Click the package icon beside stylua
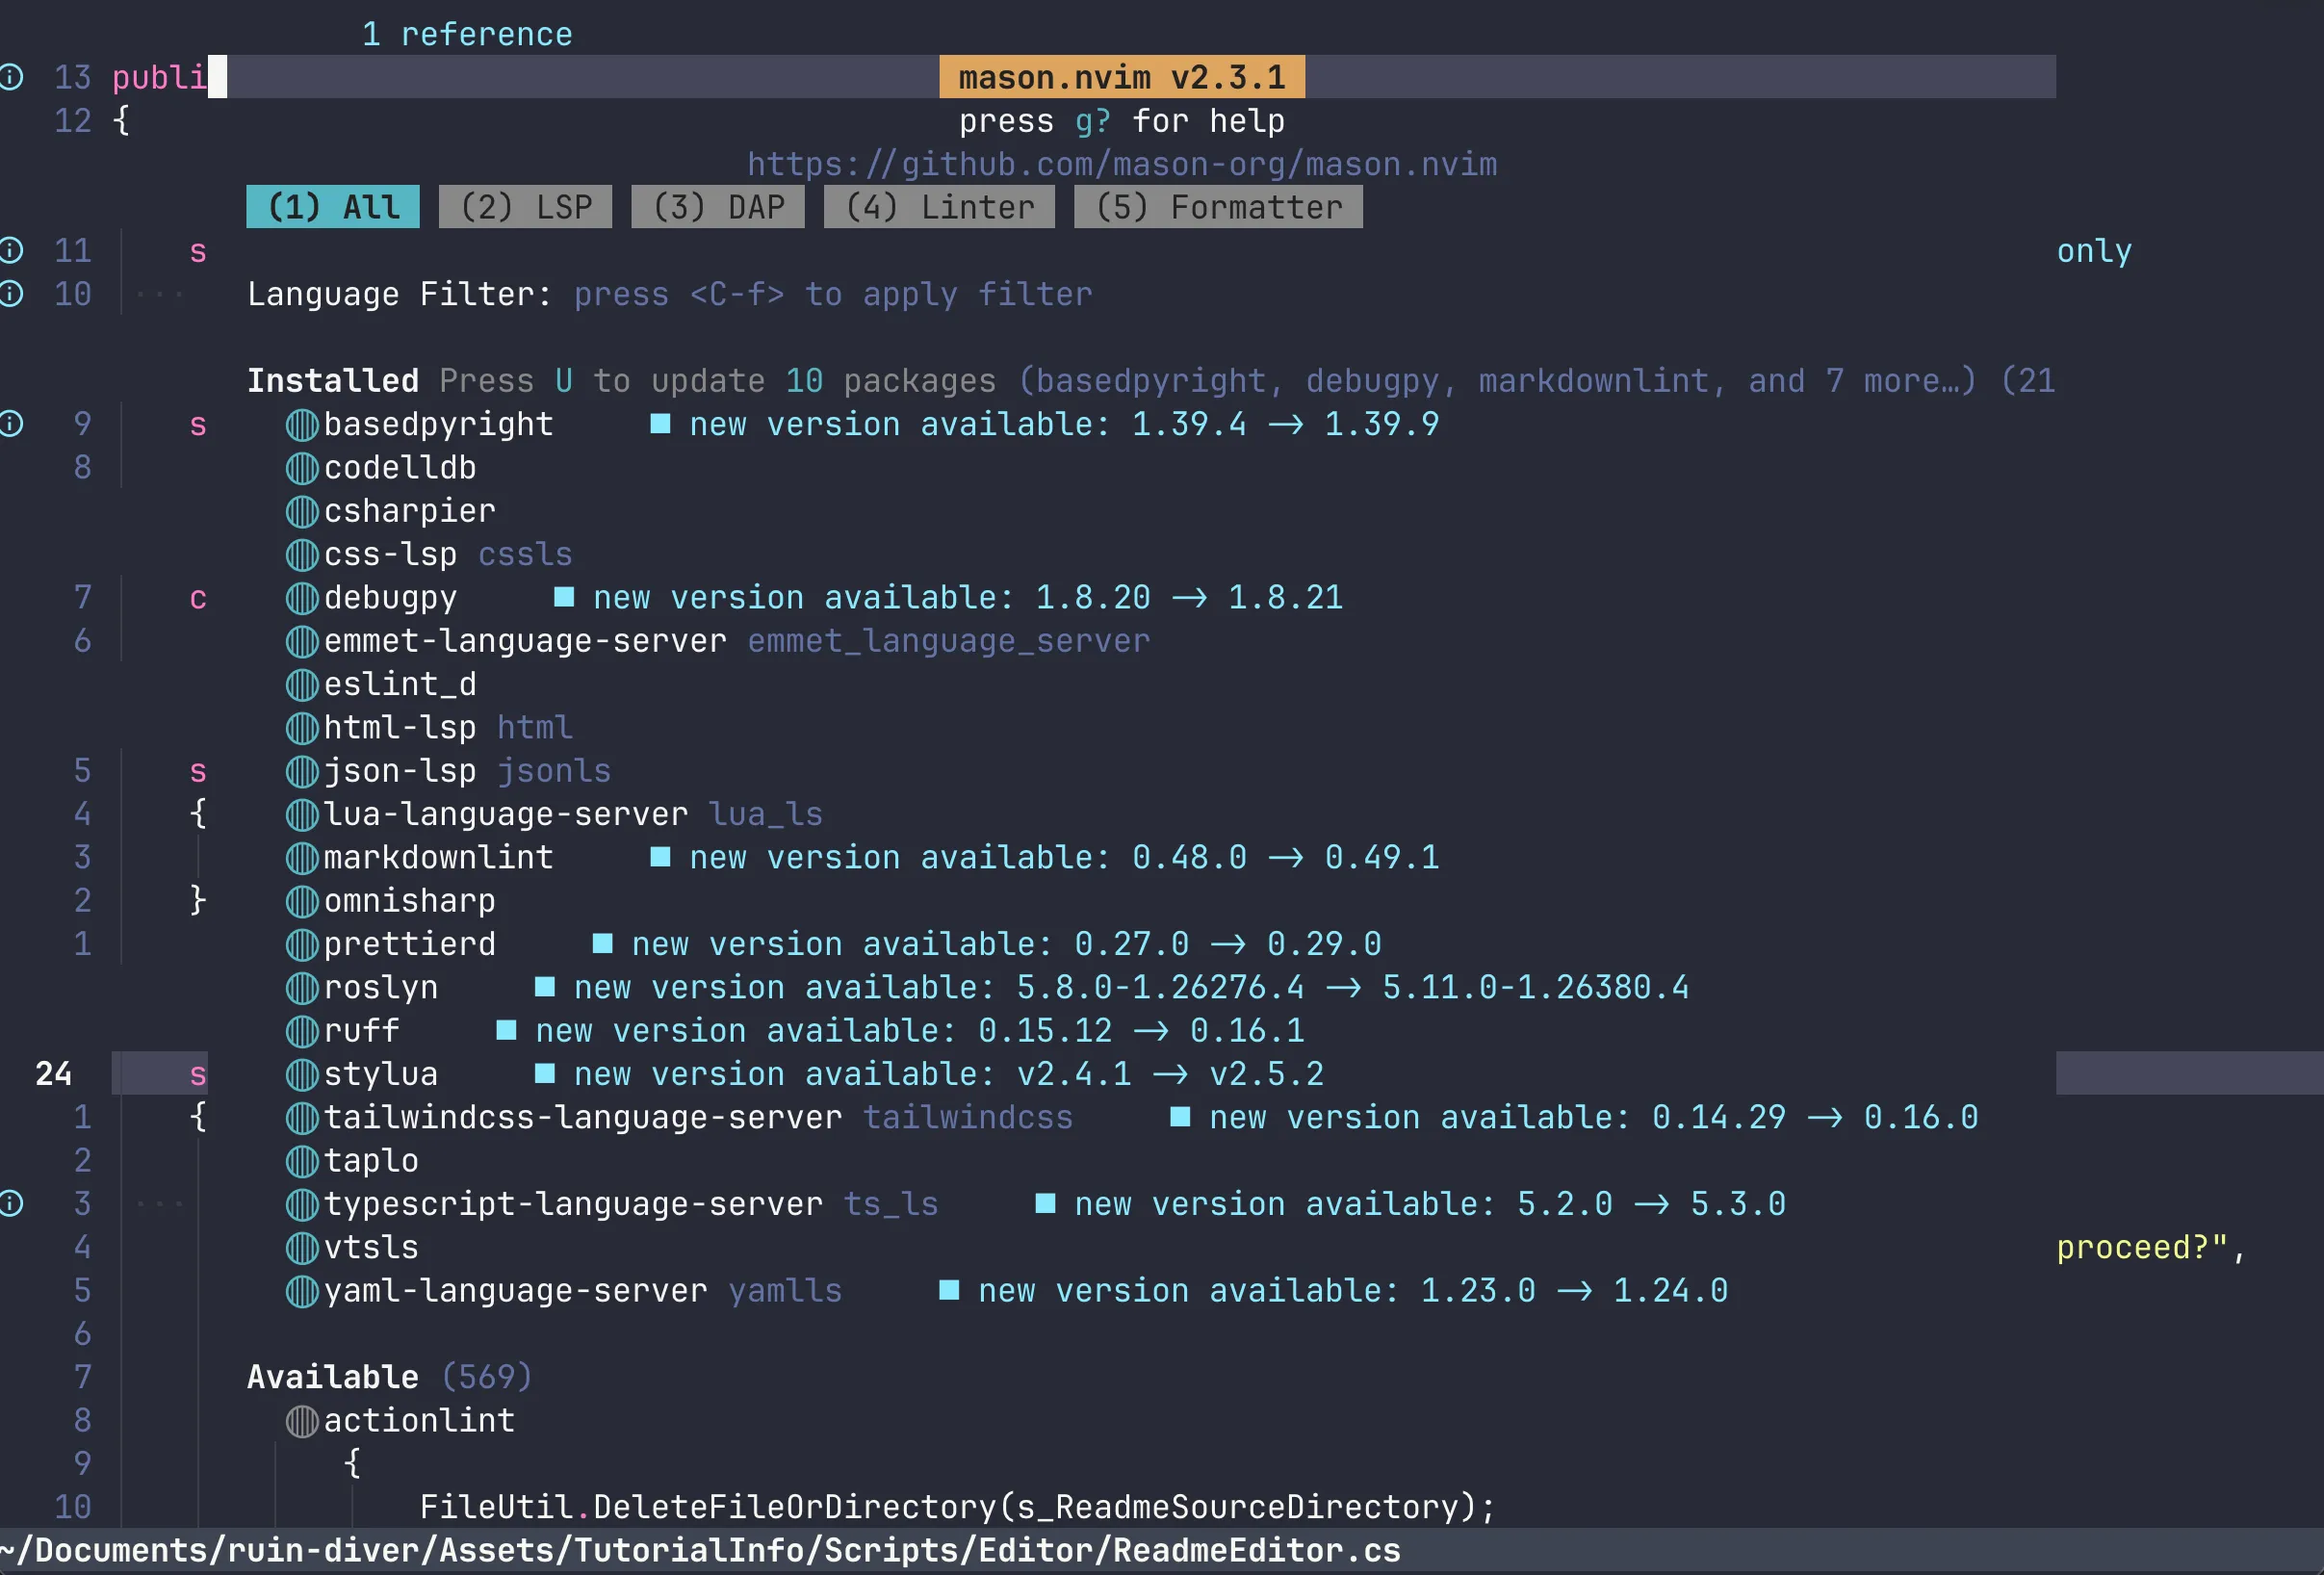The image size is (2324, 1575). (302, 1075)
